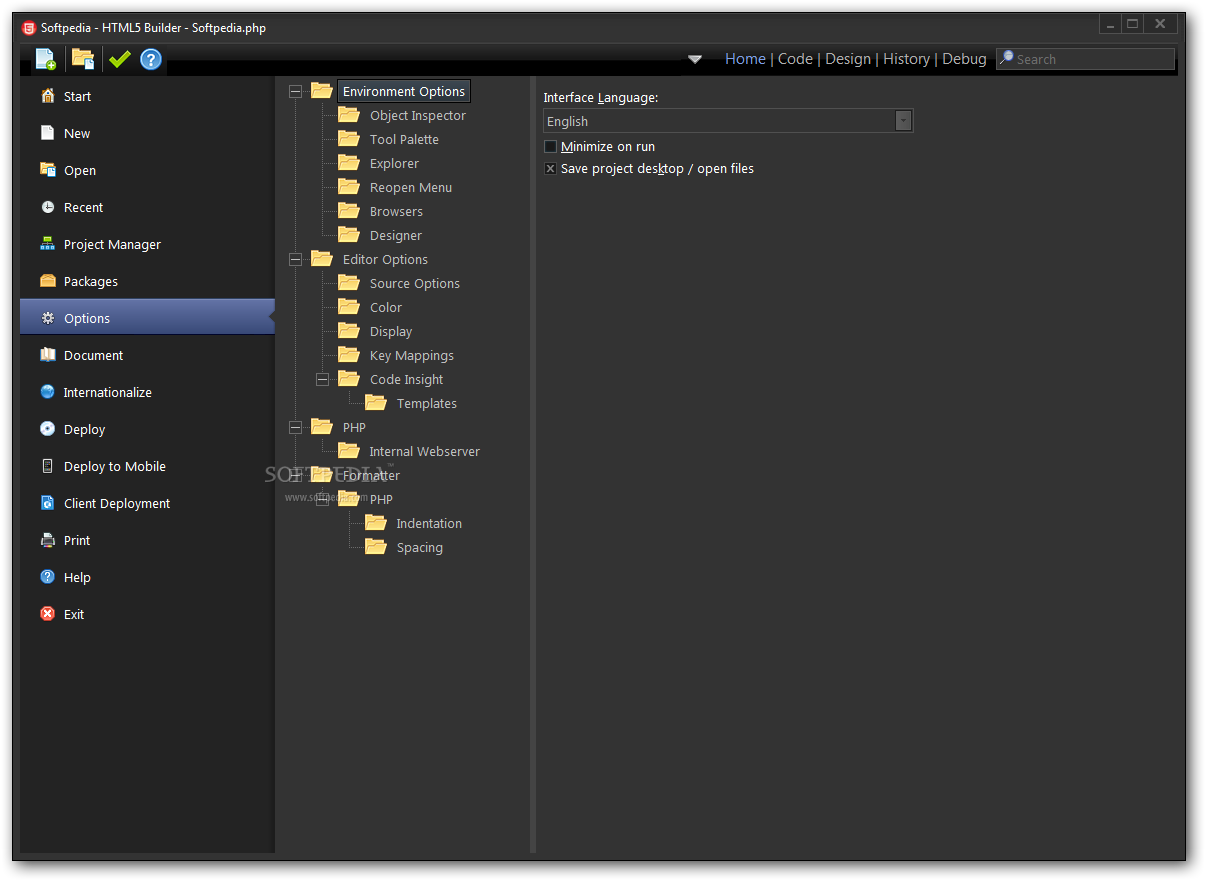Switch to the Debug view
The image size is (1206, 881).
click(964, 59)
